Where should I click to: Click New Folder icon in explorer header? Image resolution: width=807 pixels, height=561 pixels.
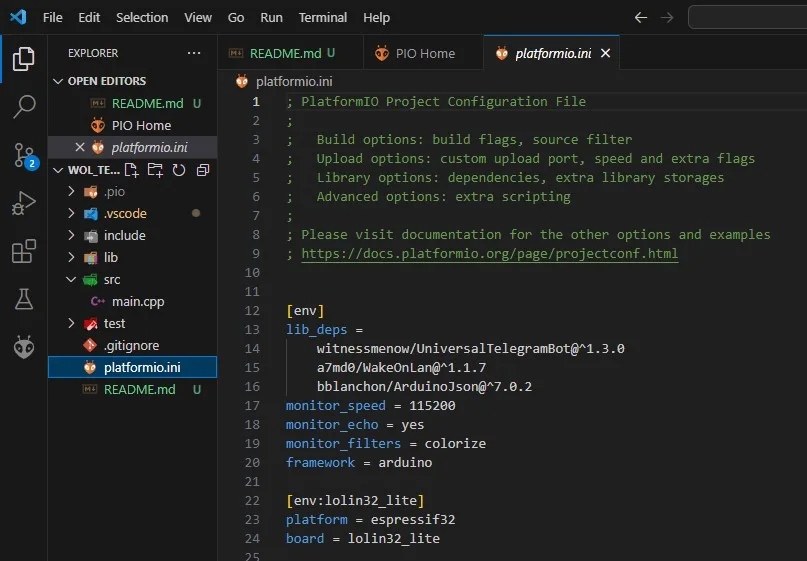click(155, 170)
